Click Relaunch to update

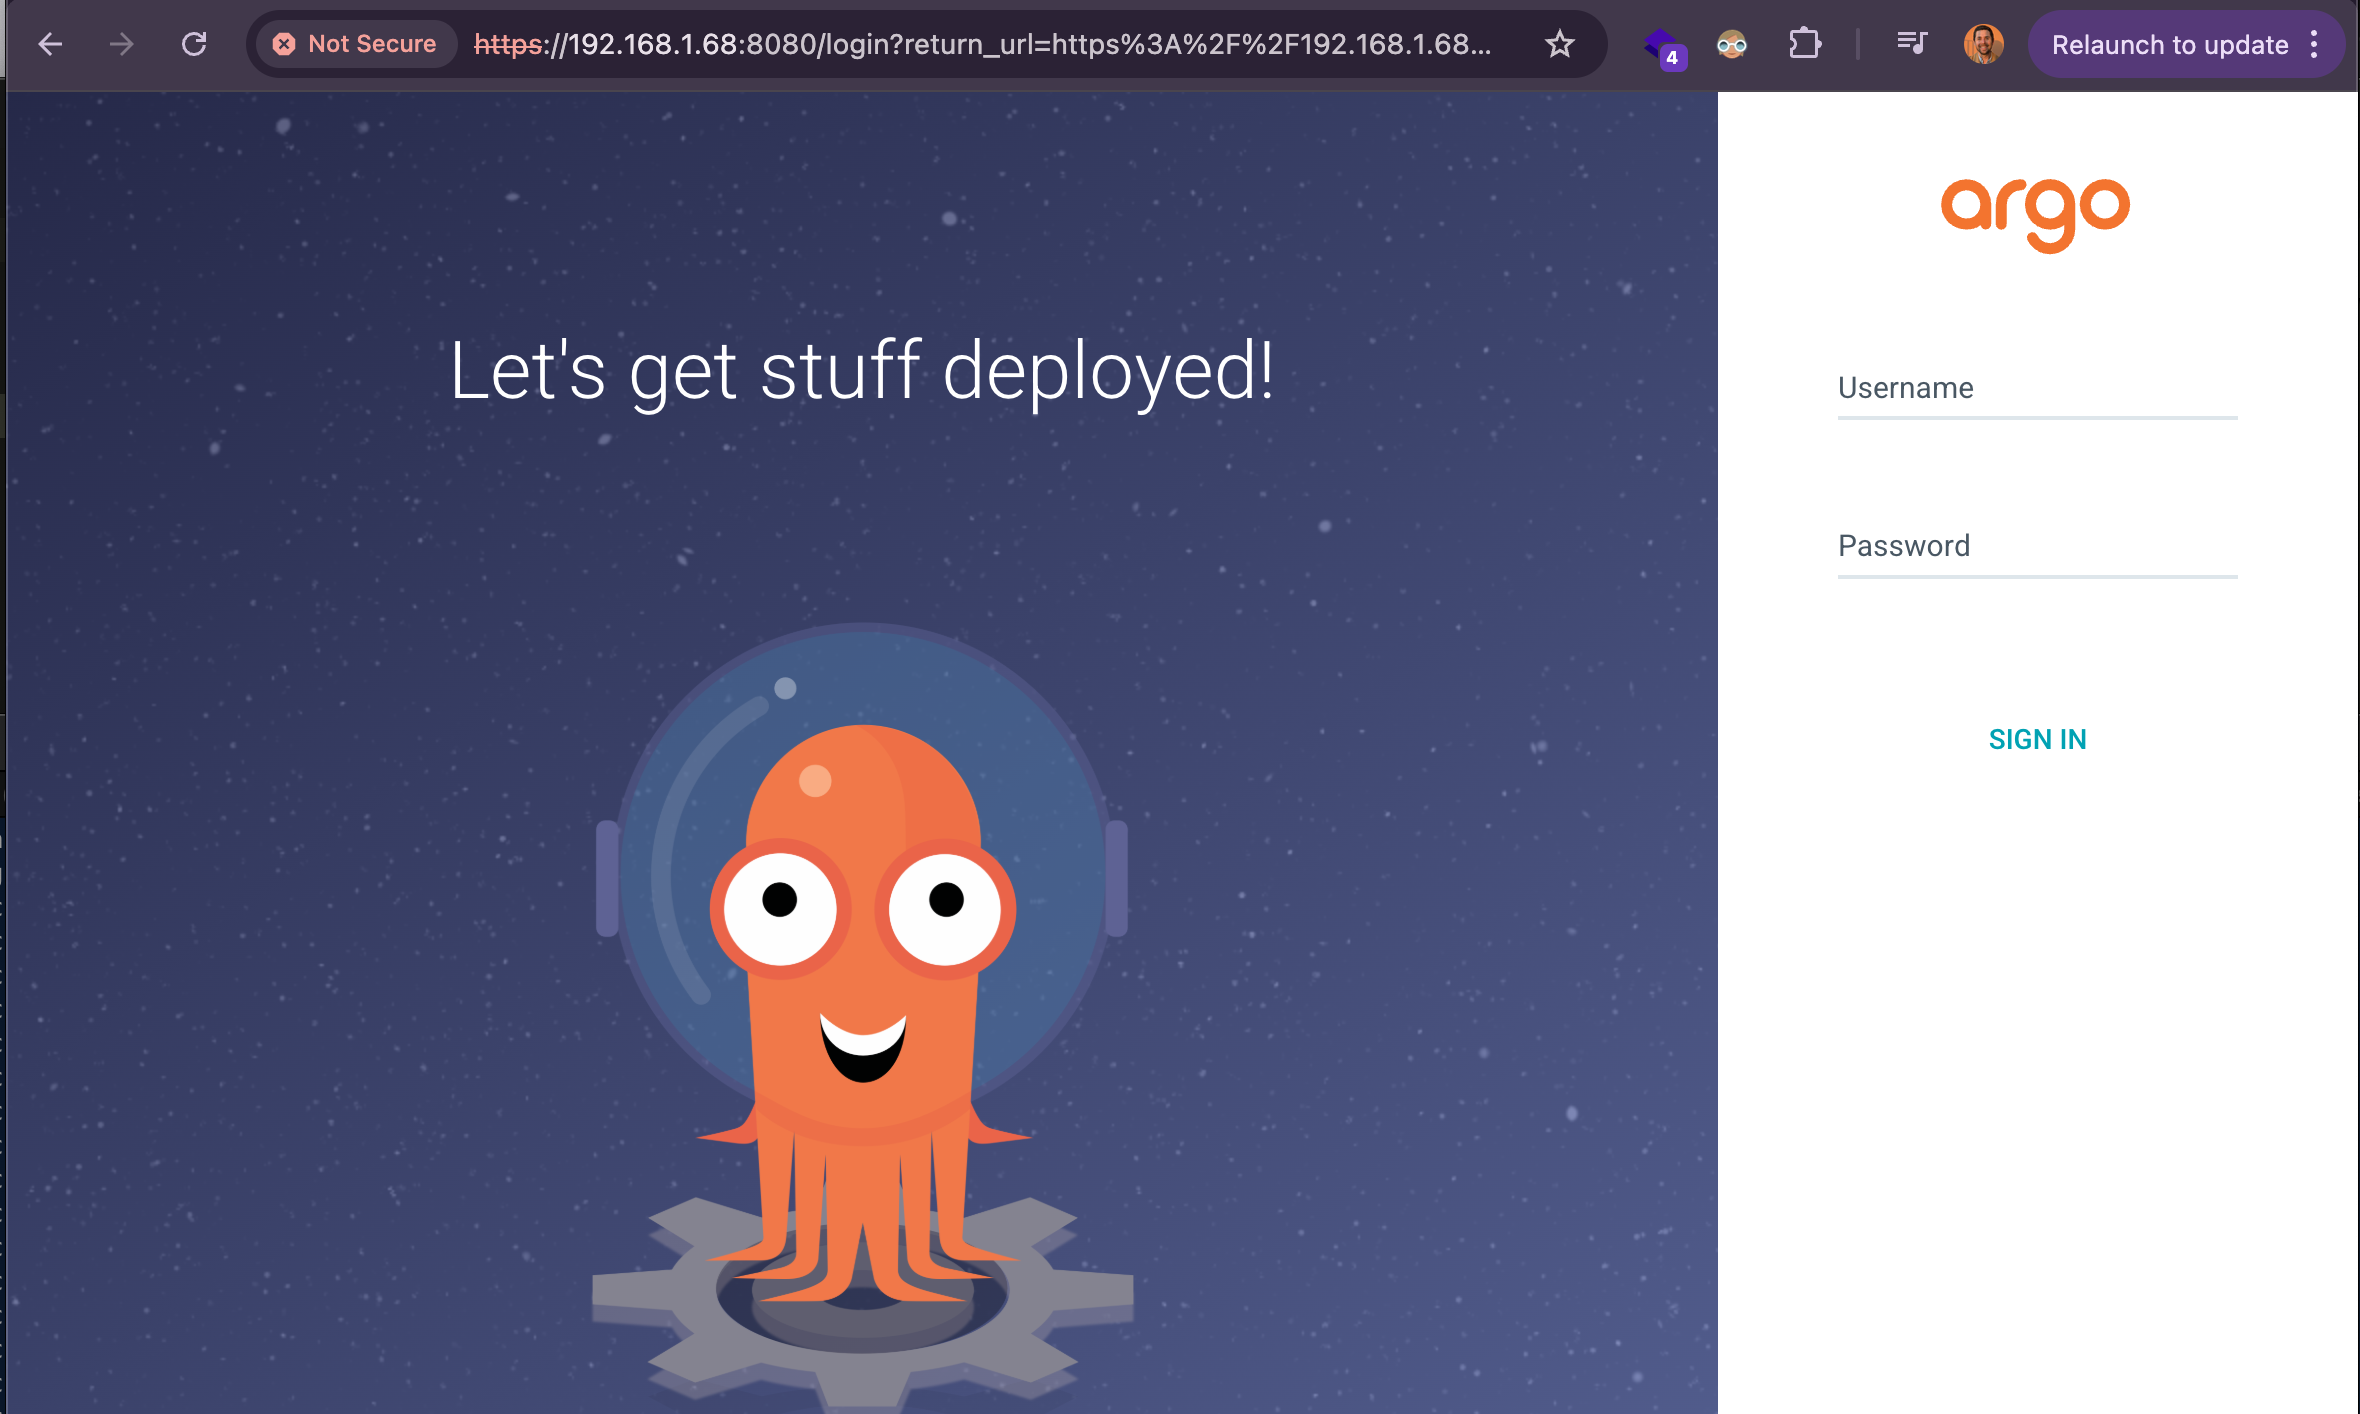coord(2169,44)
